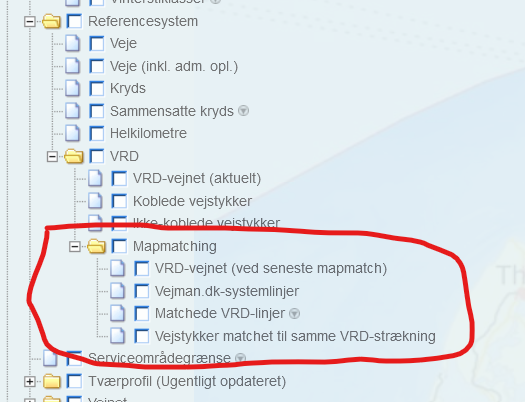Check VRD-vejnet (ved seneste mapmatch) box
This screenshot has height=402, width=525.
tap(141, 268)
